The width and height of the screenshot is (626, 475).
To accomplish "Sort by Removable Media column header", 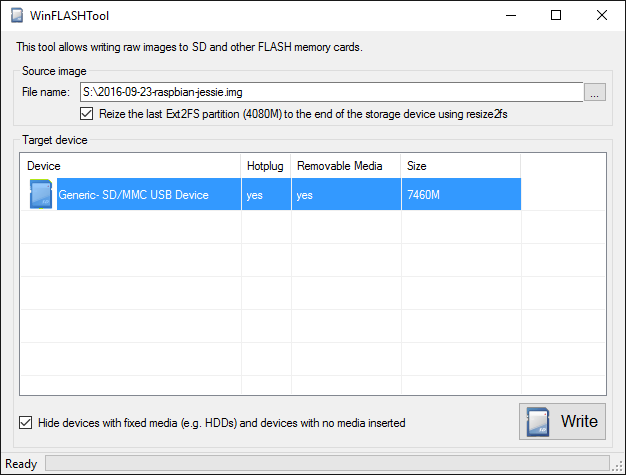I will click(345, 165).
